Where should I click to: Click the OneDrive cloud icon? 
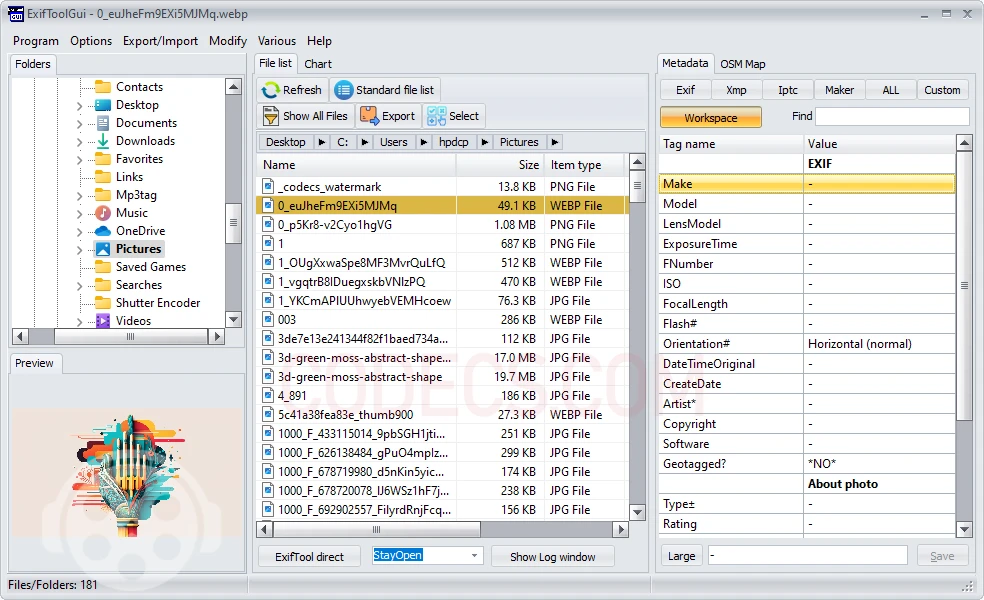[102, 231]
